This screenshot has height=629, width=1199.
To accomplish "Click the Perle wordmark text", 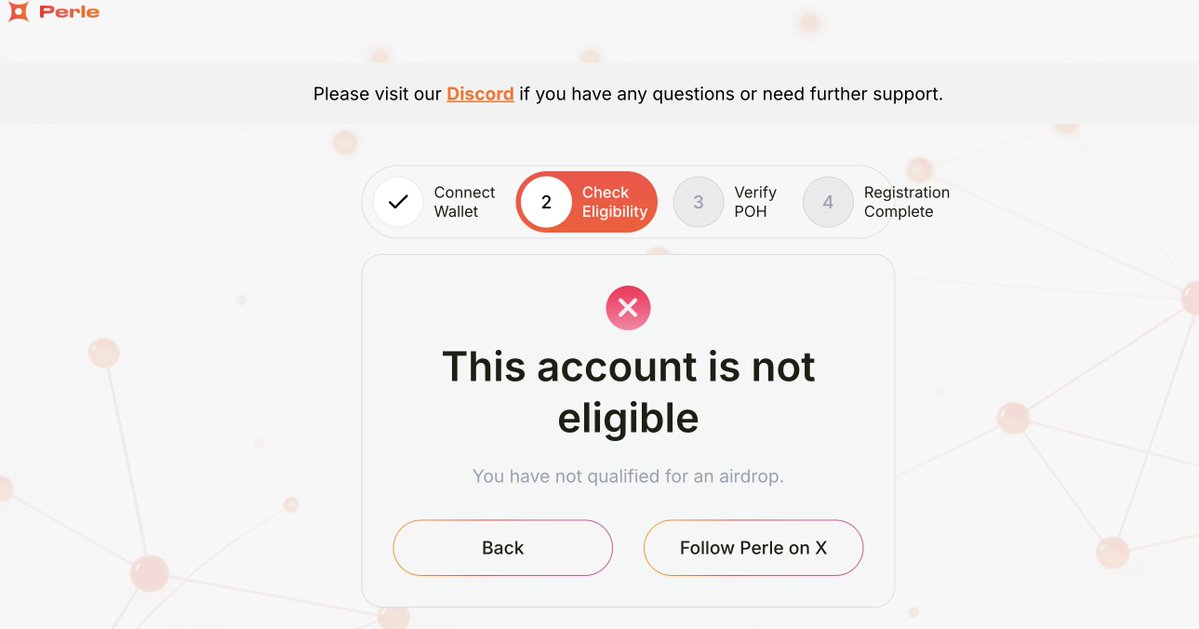I will [x=69, y=13].
